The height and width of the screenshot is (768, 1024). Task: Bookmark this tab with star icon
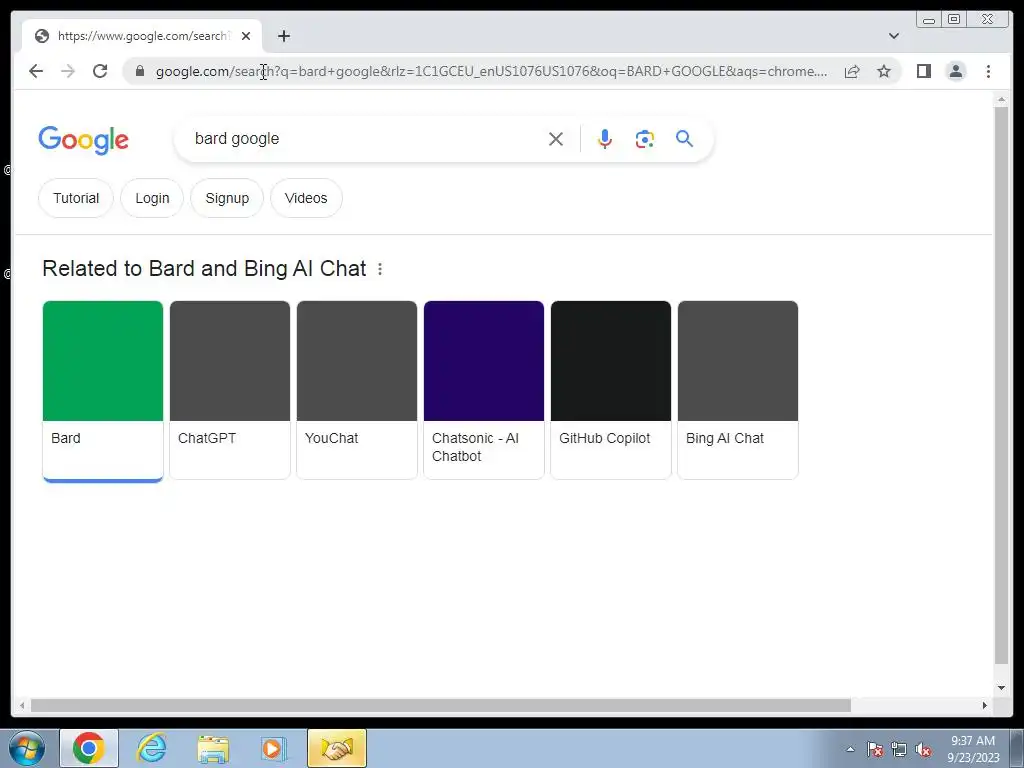[x=884, y=71]
